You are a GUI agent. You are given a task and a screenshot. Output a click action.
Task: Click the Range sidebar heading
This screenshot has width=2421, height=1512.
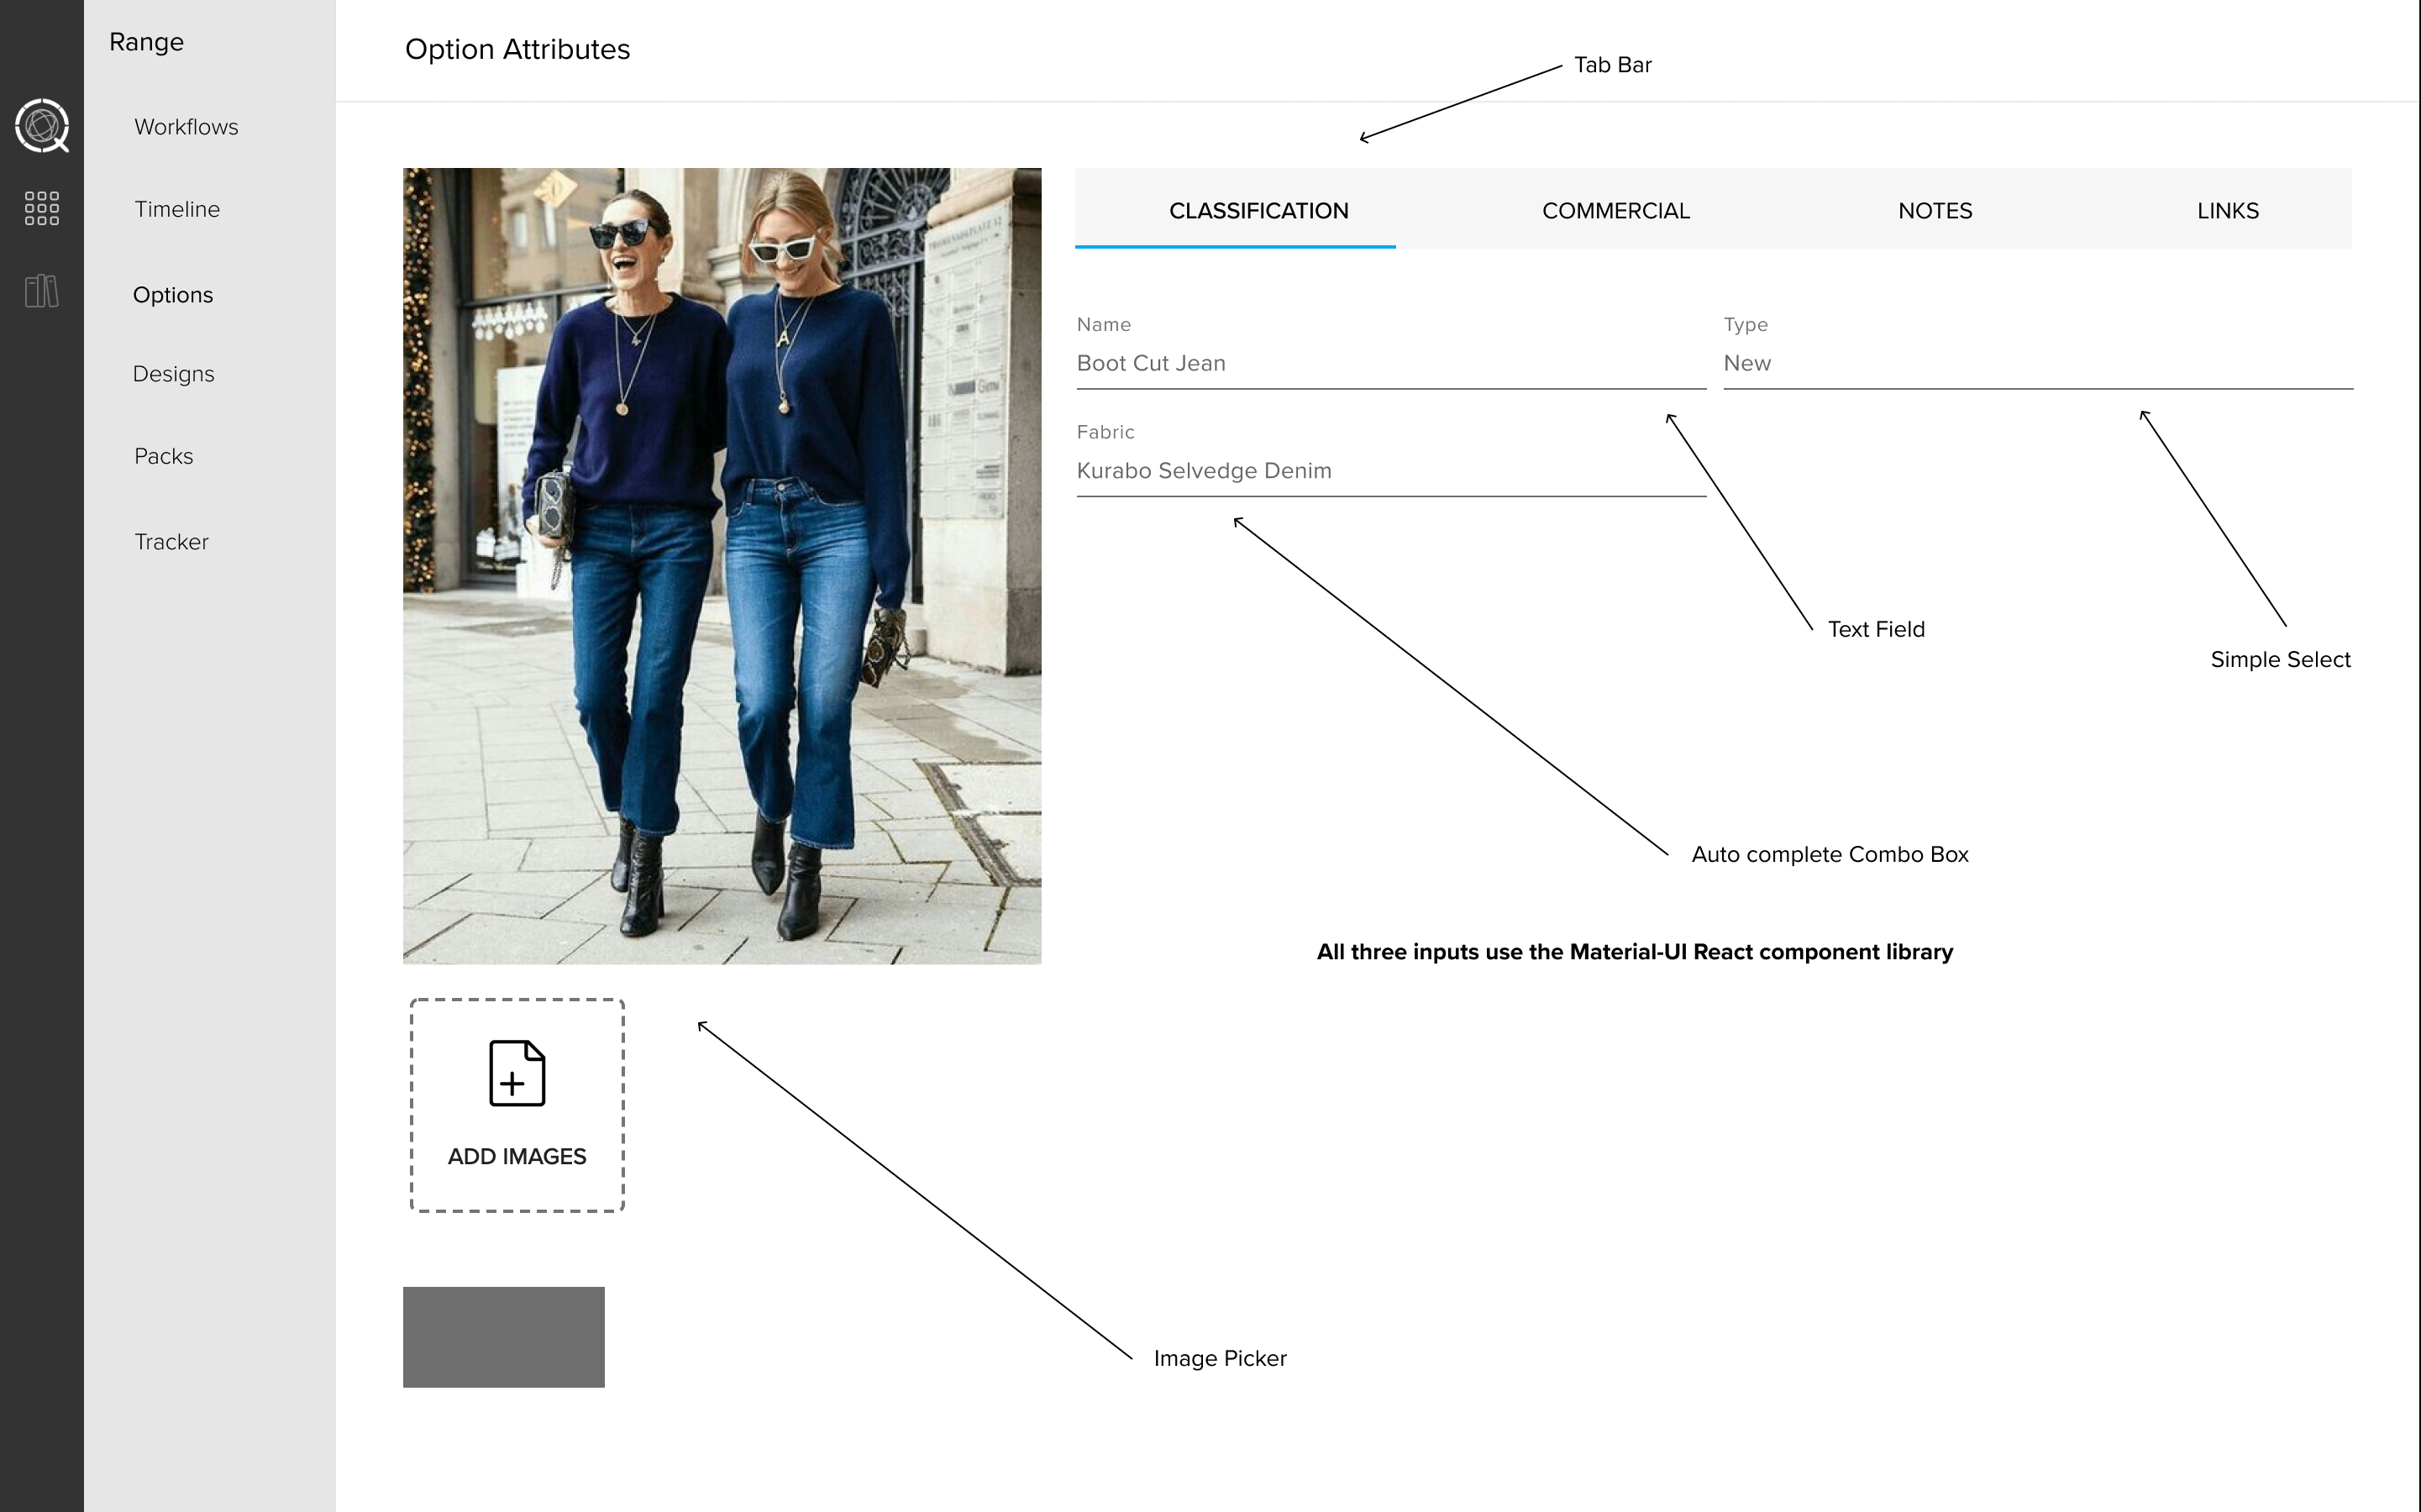(146, 42)
